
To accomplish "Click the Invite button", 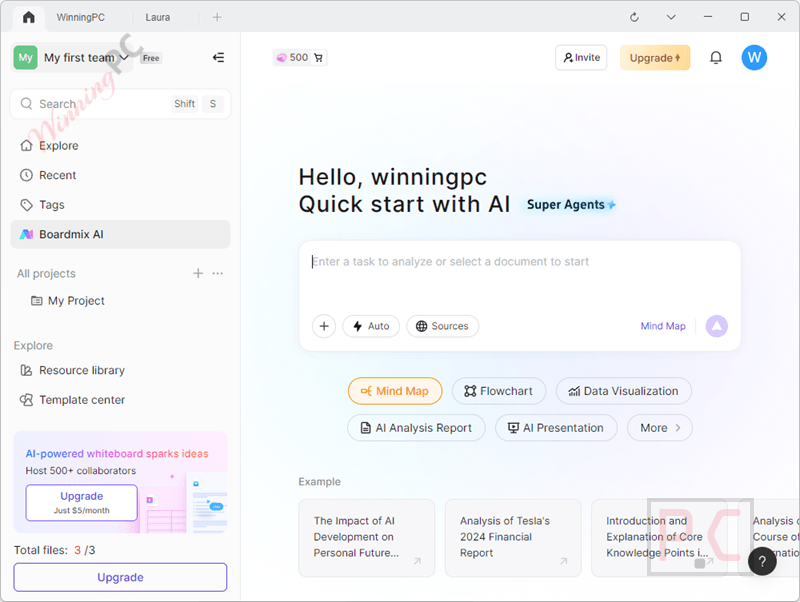I will pyautogui.click(x=581, y=58).
